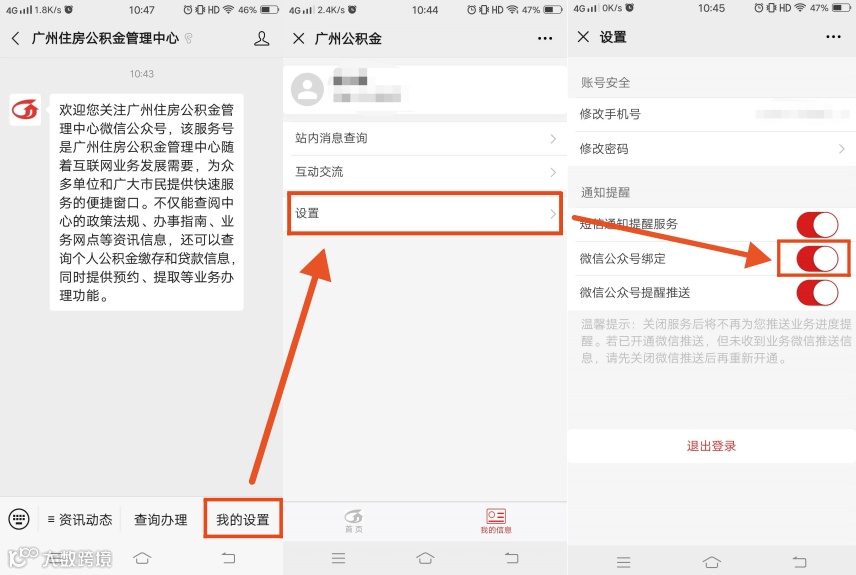Open the 查询办理 menu
Image resolution: width=856 pixels, height=575 pixels.
pyautogui.click(x=160, y=519)
